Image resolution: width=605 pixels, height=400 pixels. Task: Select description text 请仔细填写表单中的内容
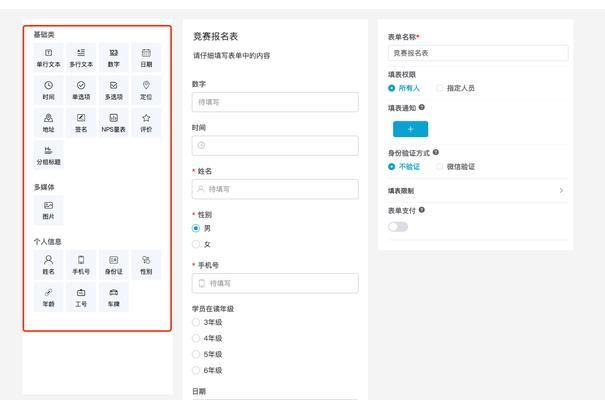click(232, 56)
